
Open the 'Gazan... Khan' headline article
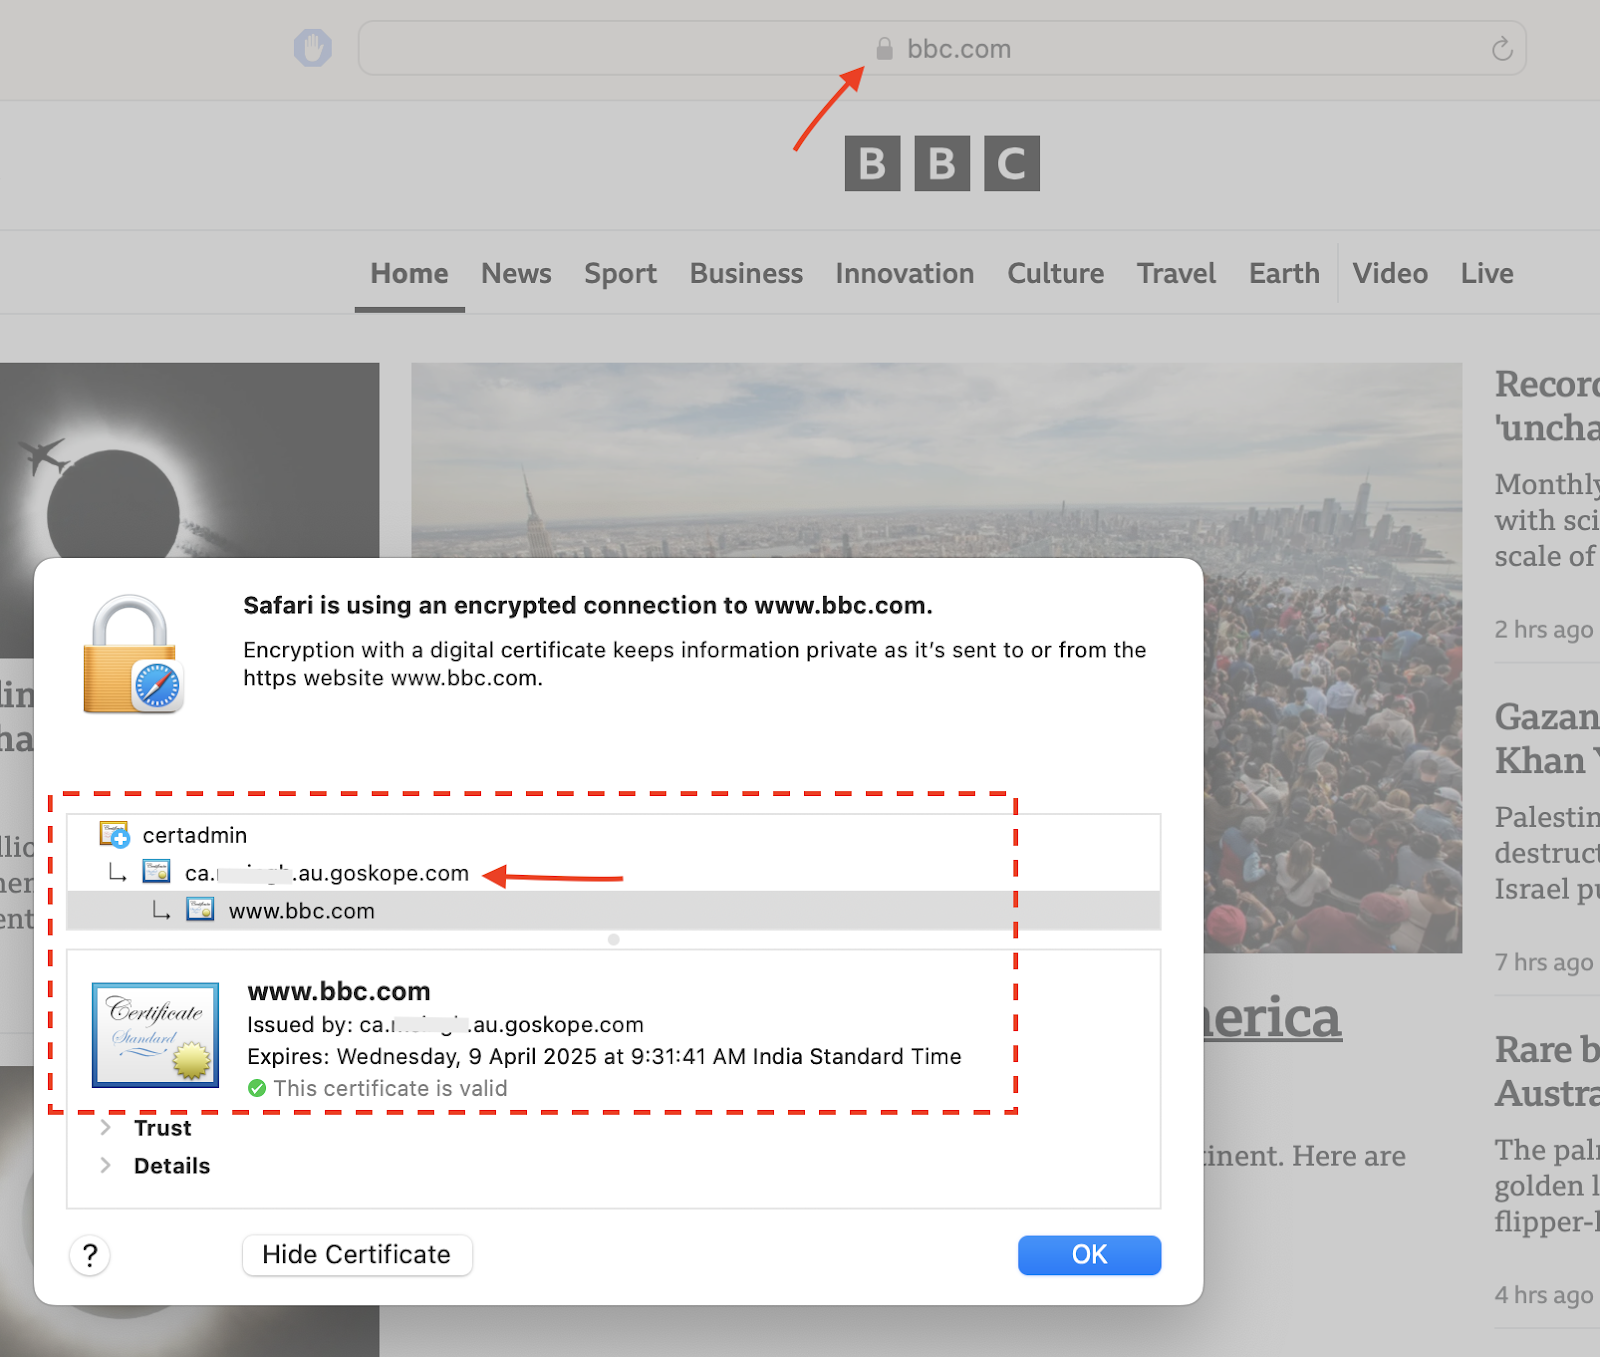[x=1547, y=738]
